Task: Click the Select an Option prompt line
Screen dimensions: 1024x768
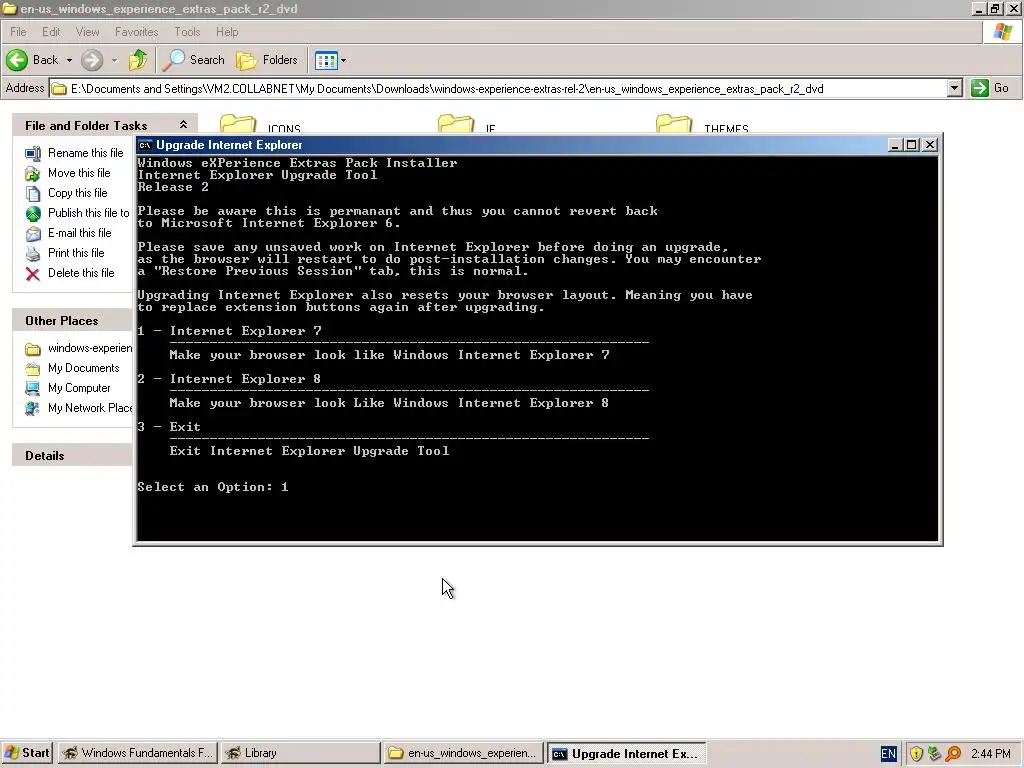Action: [213, 487]
